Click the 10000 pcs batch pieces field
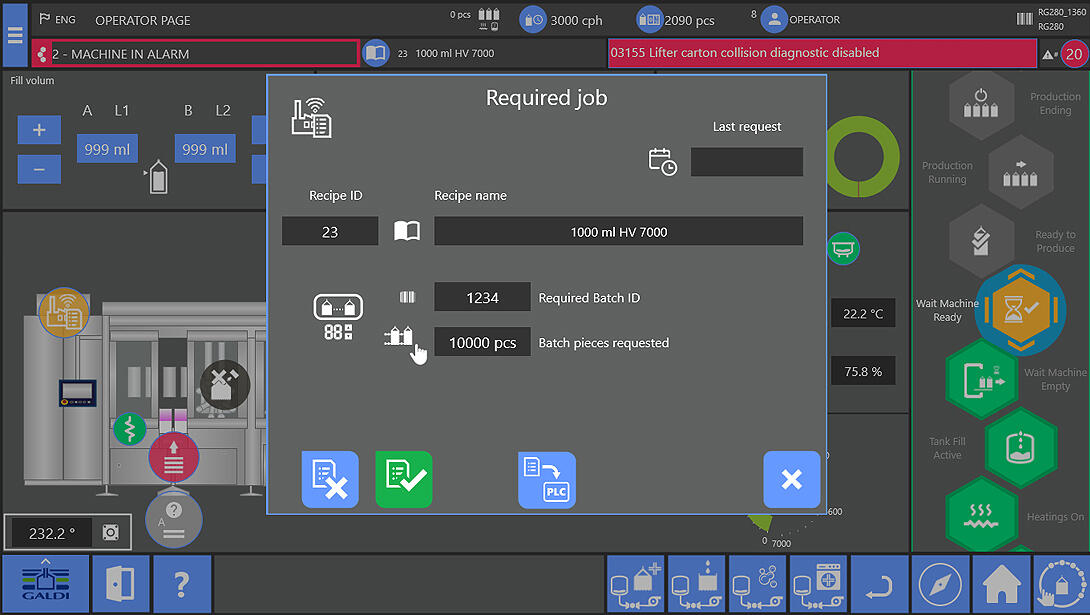Viewport: 1090px width, 615px height. 482,343
